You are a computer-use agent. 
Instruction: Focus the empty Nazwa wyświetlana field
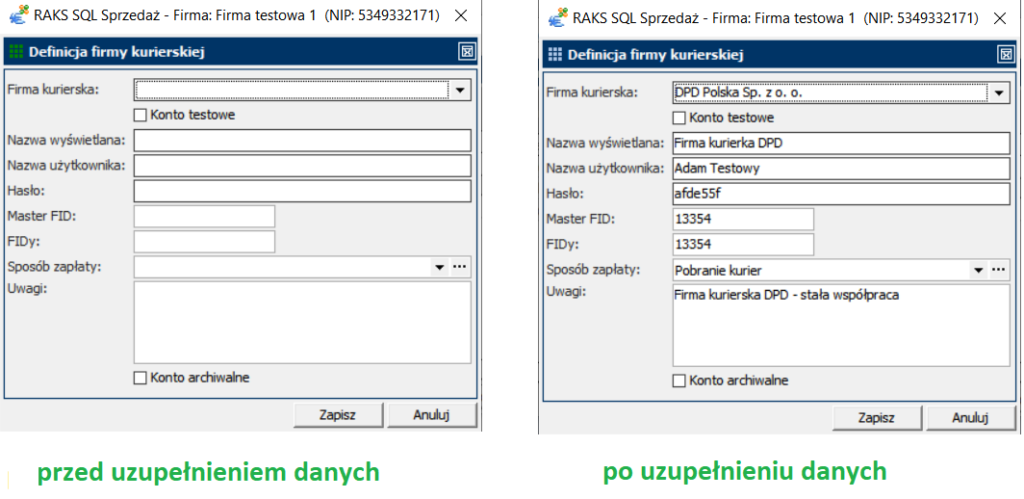[x=302, y=140]
